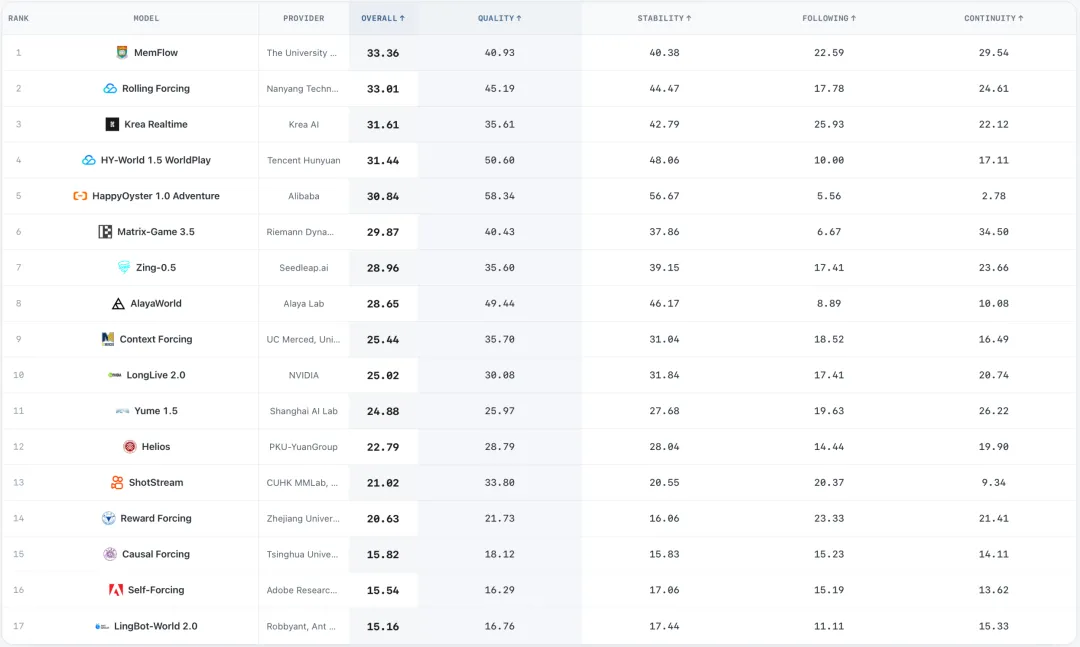Screen dimensions: 1080x647
Task: Open the Krea Realtime model name
Action: 156,124
